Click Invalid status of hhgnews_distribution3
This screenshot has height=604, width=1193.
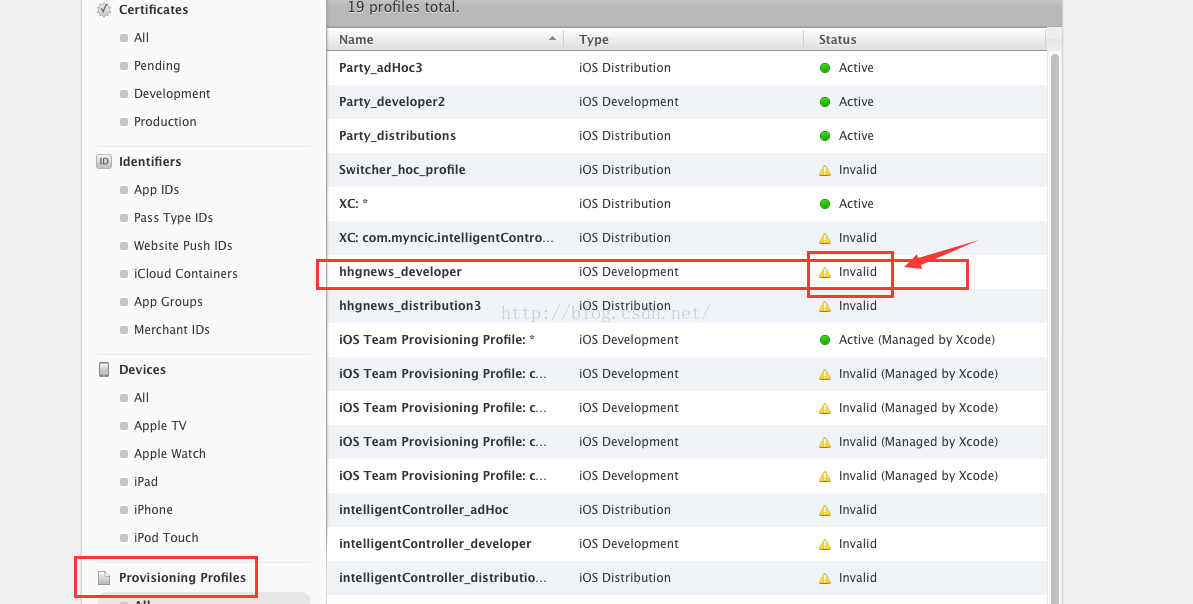tap(857, 306)
